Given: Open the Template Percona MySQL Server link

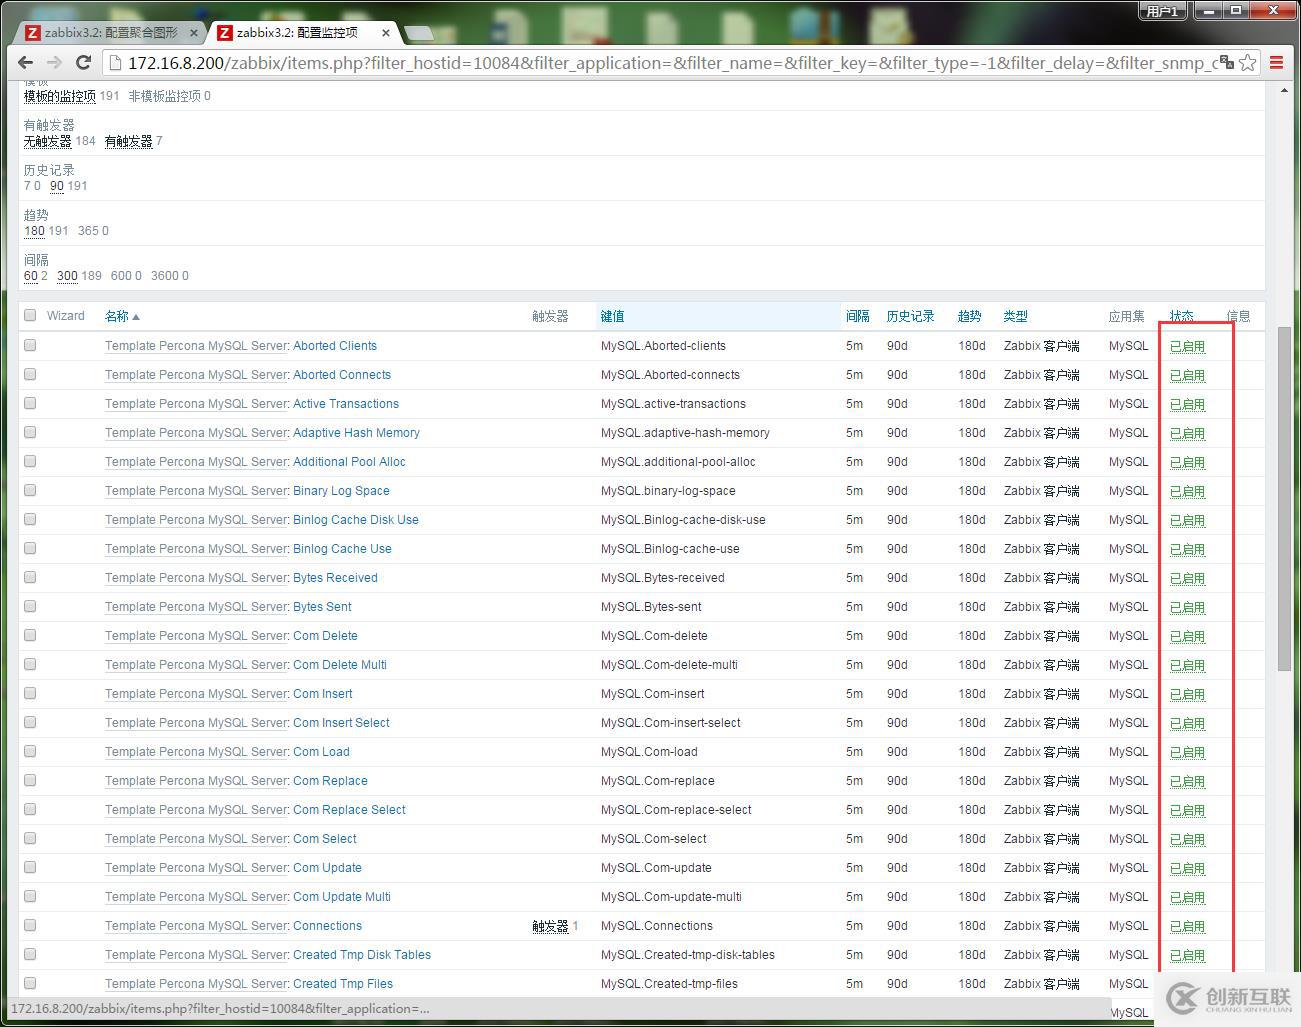Looking at the screenshot, I should coord(195,345).
